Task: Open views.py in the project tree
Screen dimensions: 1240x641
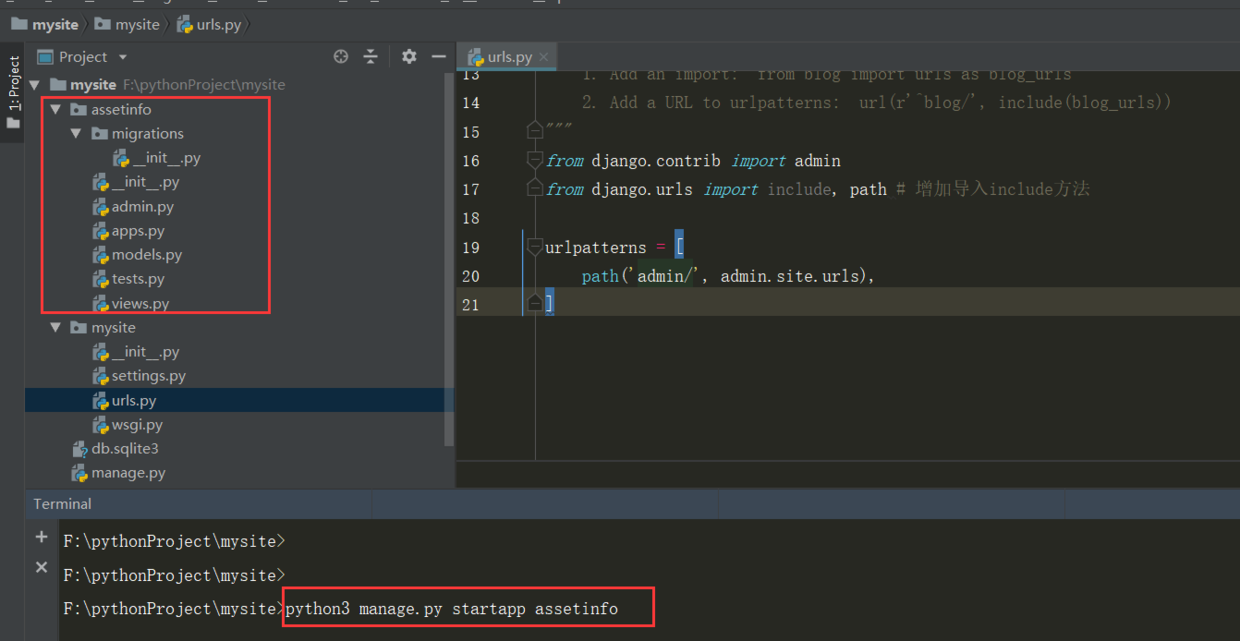Action: pos(140,303)
